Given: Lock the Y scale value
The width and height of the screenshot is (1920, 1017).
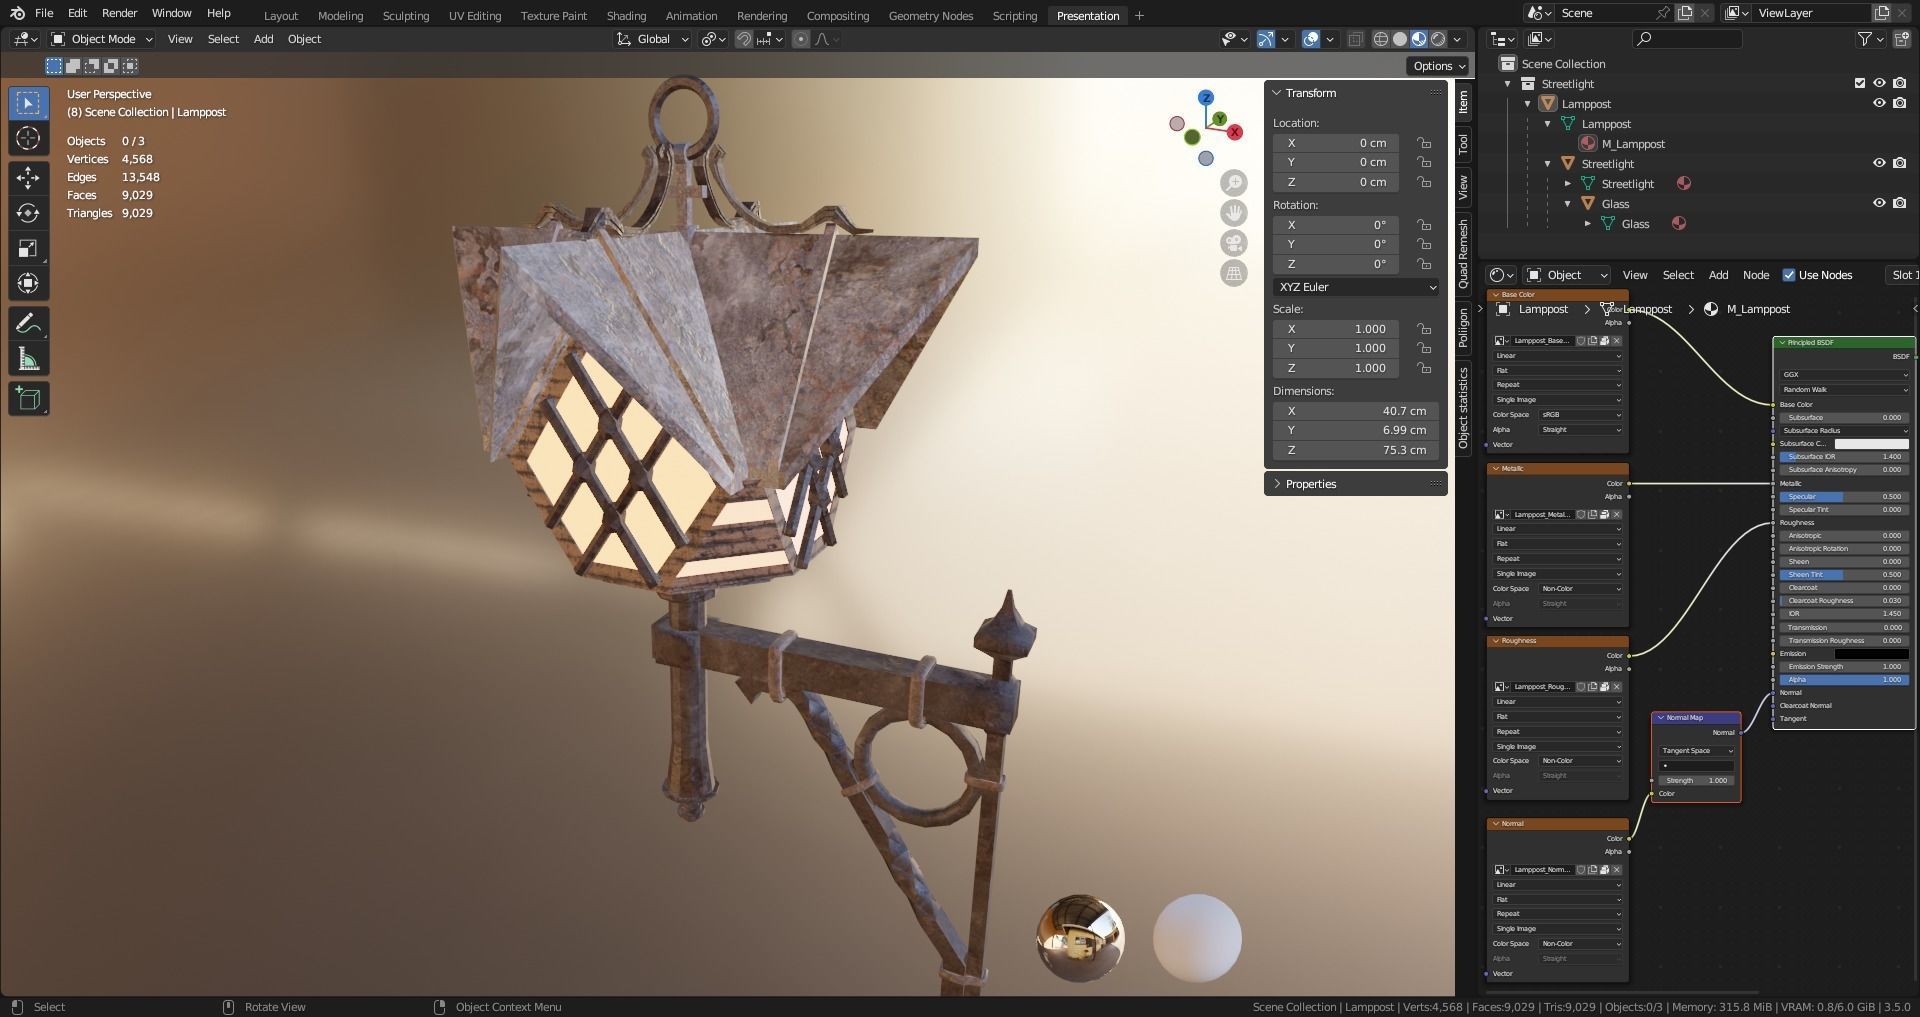Looking at the screenshot, I should tap(1423, 348).
